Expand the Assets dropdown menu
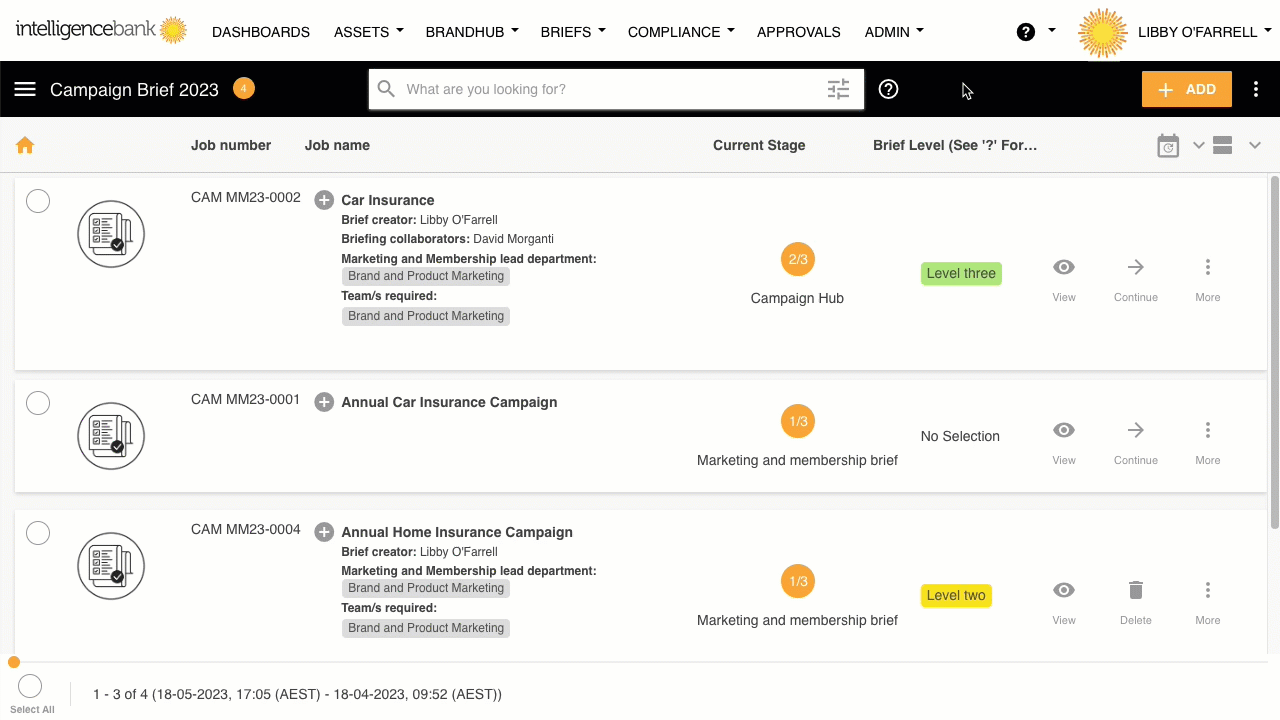Viewport: 1280px width, 720px height. tap(369, 32)
